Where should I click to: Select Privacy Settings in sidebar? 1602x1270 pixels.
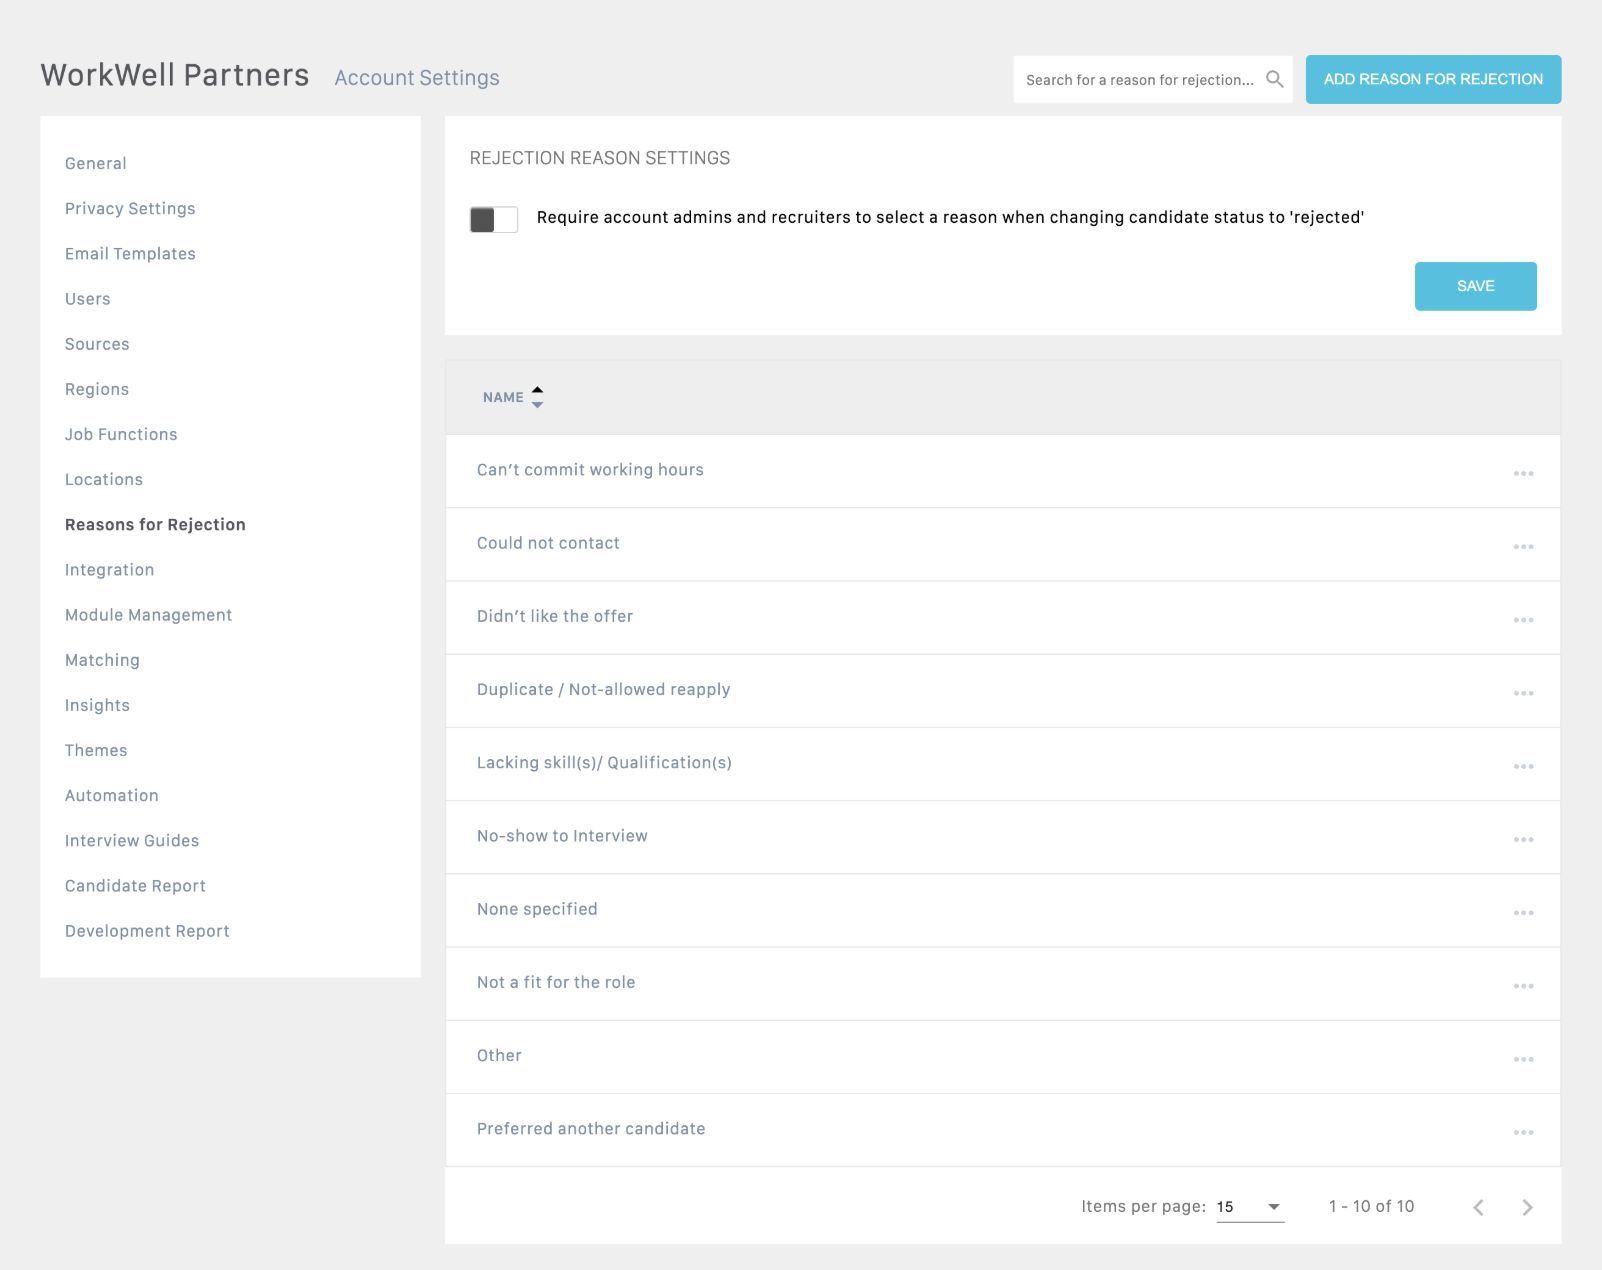(130, 209)
